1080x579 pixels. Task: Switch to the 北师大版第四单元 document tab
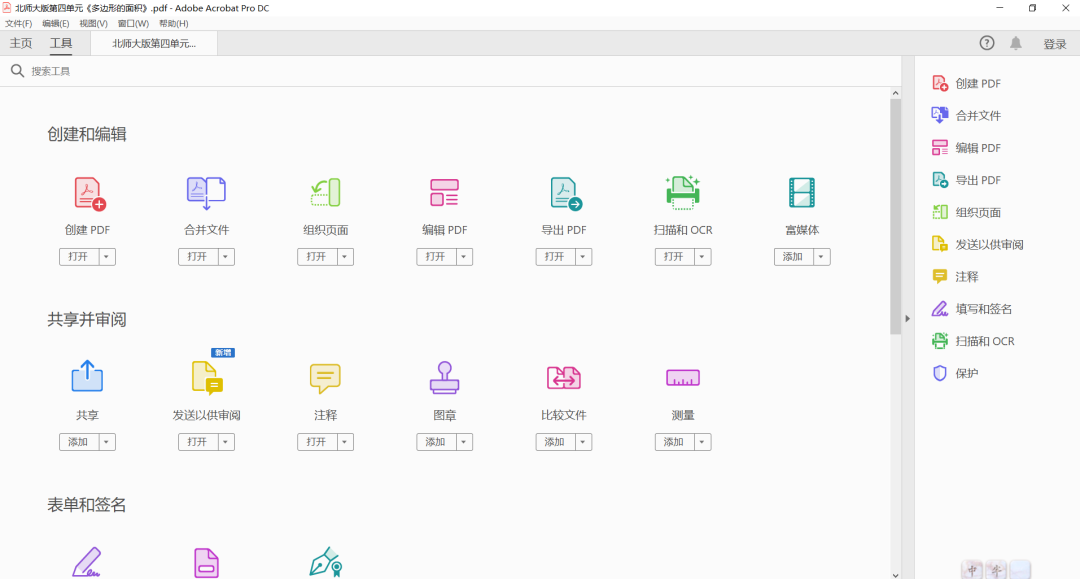154,43
